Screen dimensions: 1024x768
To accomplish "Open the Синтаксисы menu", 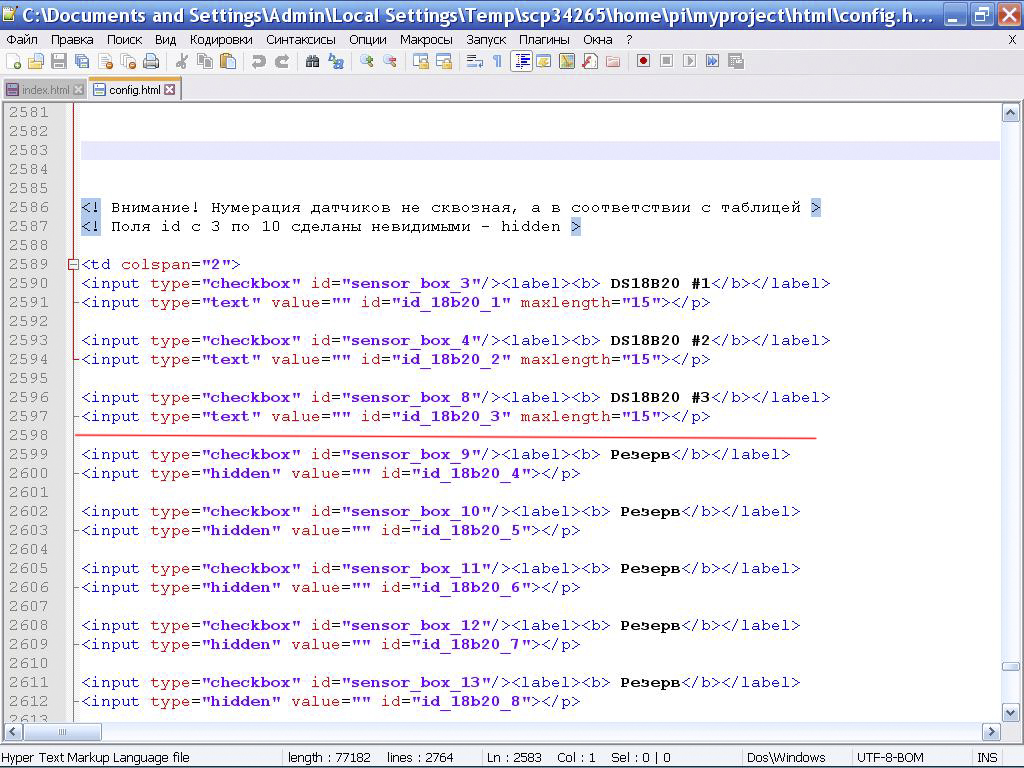I will 301,40.
